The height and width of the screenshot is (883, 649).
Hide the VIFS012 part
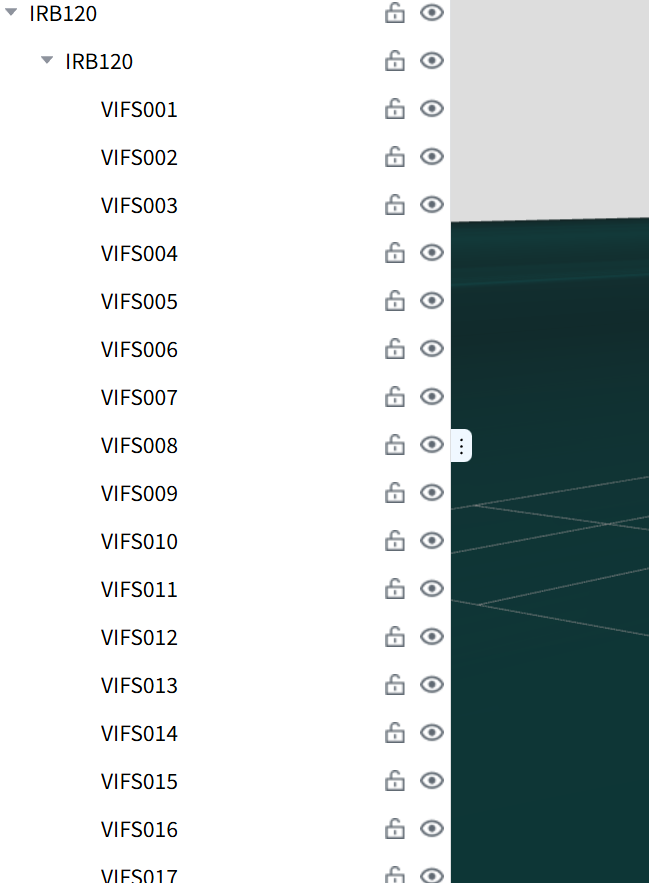(432, 636)
